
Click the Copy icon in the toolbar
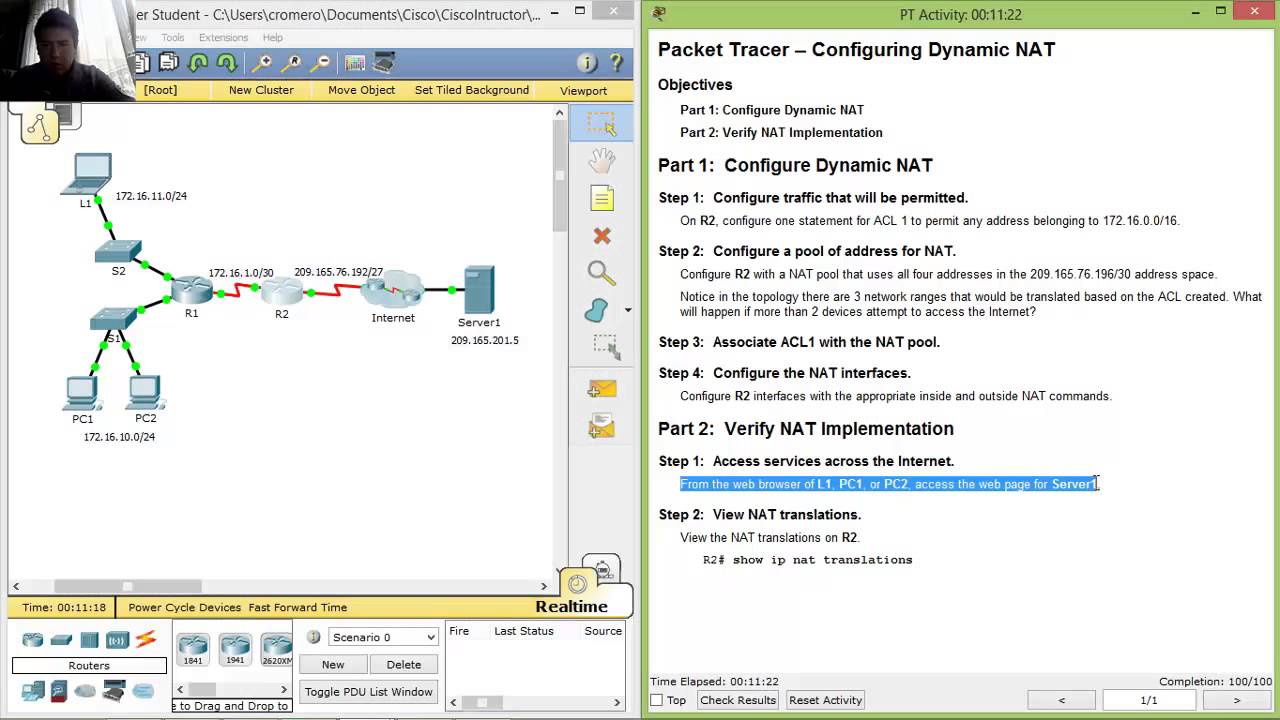click(142, 63)
